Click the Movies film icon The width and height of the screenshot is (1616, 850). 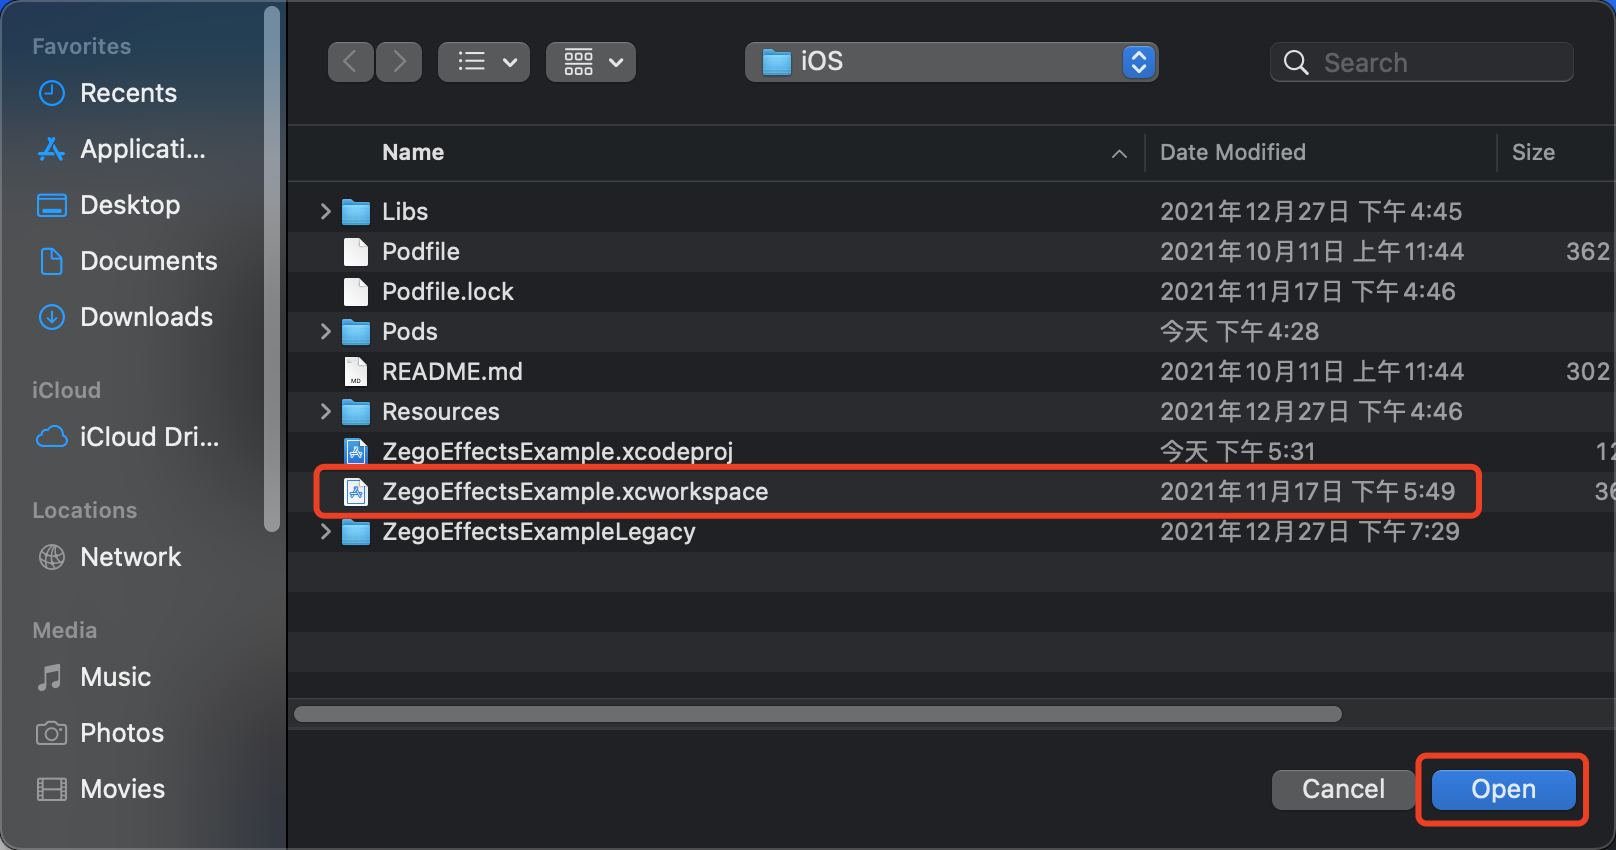[51, 789]
